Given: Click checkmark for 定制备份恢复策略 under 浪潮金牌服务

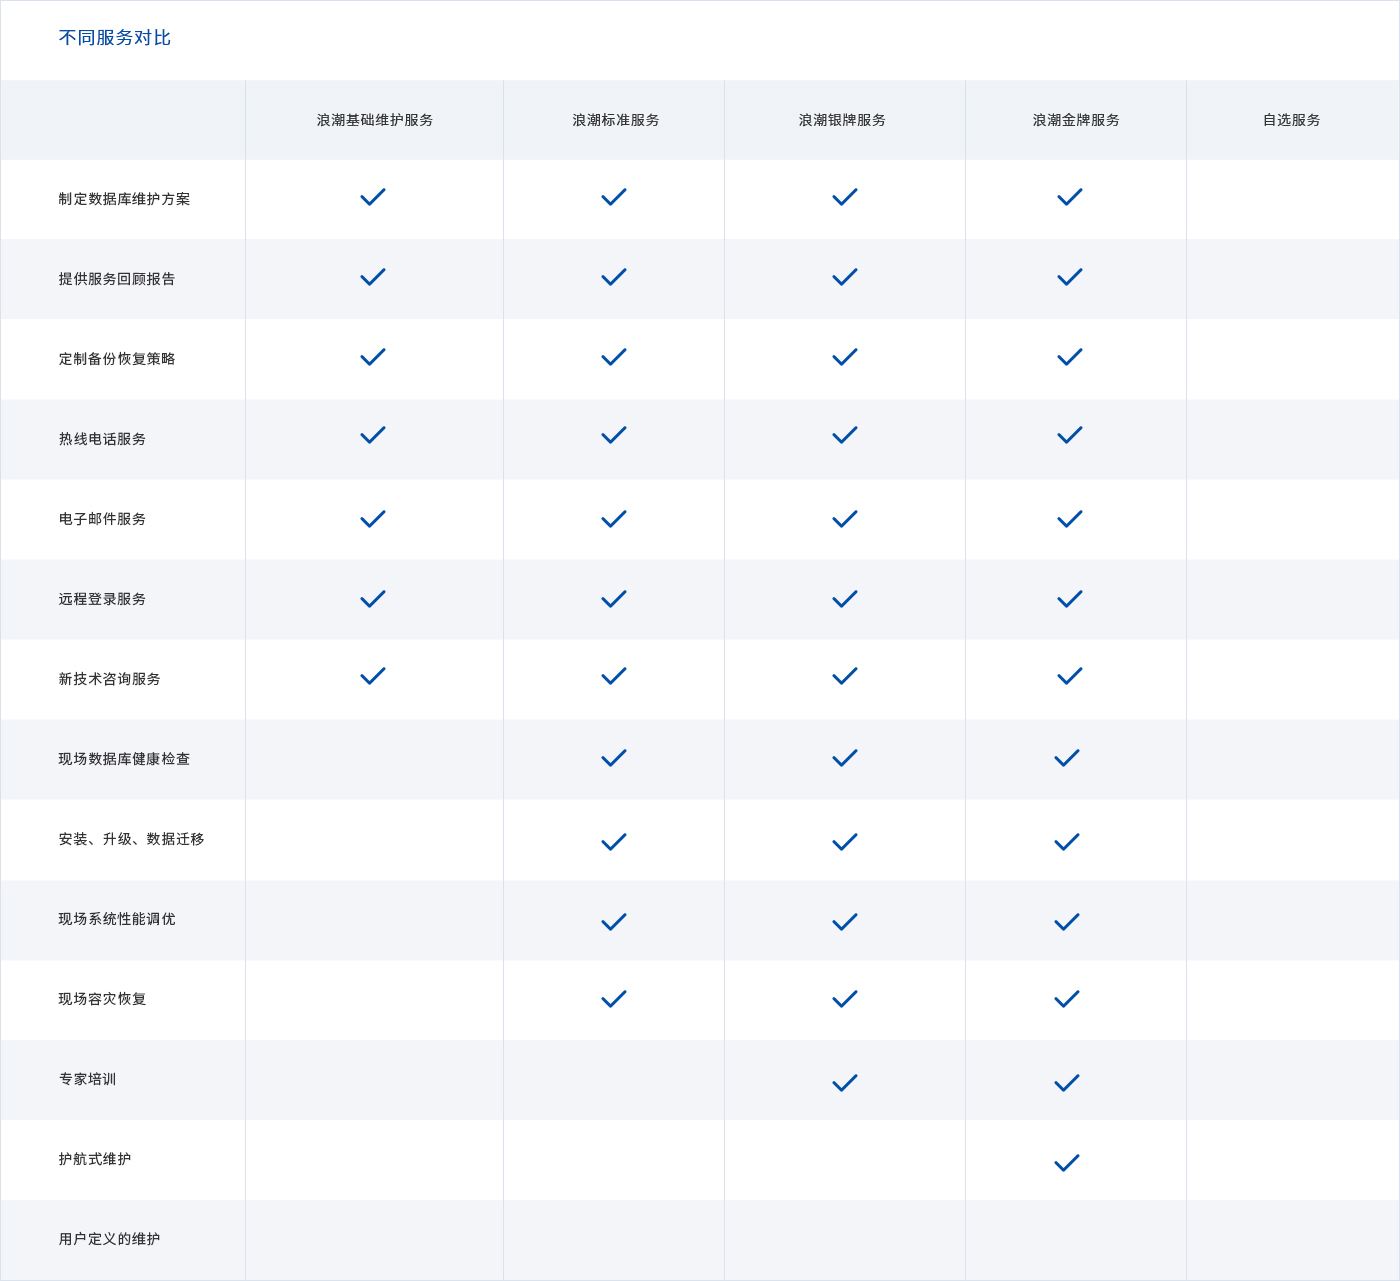Looking at the screenshot, I should 1070,357.
